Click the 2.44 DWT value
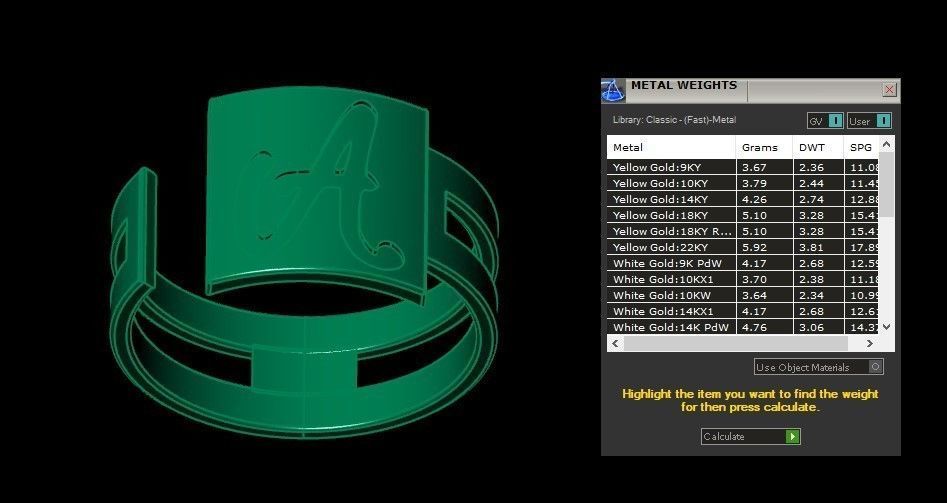Viewport: 947px width, 503px height. (x=811, y=183)
